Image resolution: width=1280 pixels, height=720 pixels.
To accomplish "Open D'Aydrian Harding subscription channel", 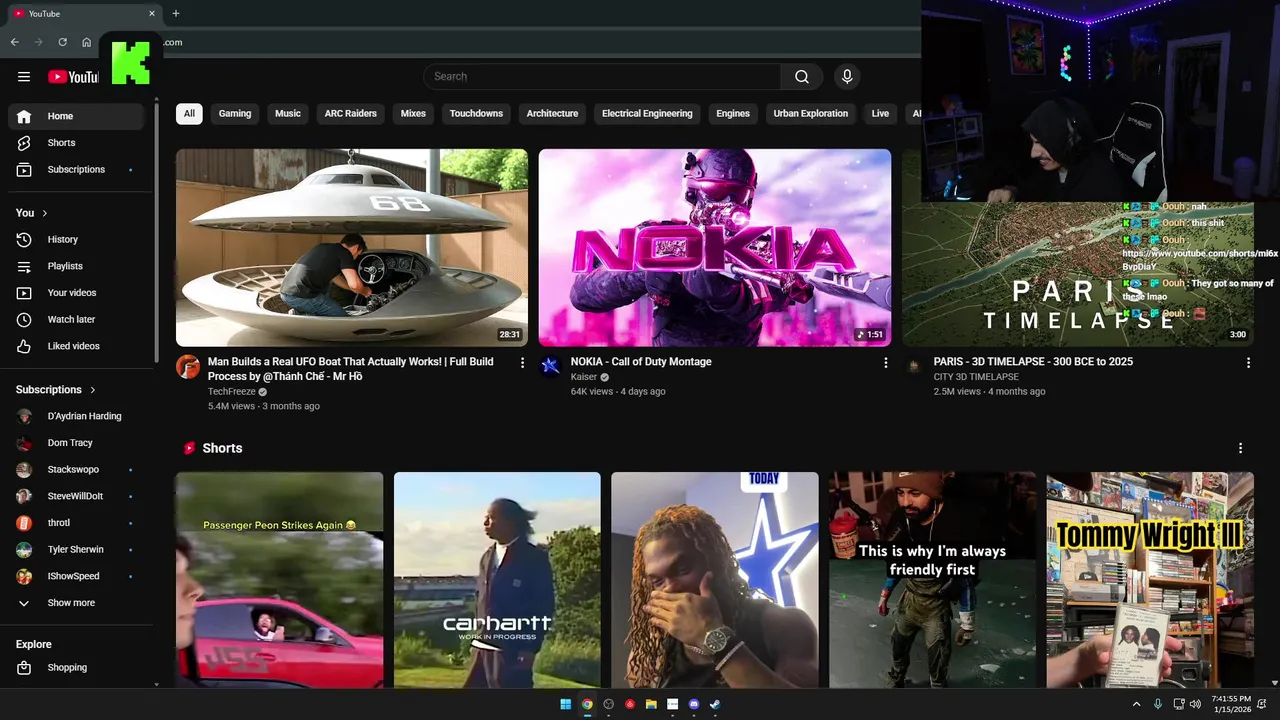I will pos(76,416).
